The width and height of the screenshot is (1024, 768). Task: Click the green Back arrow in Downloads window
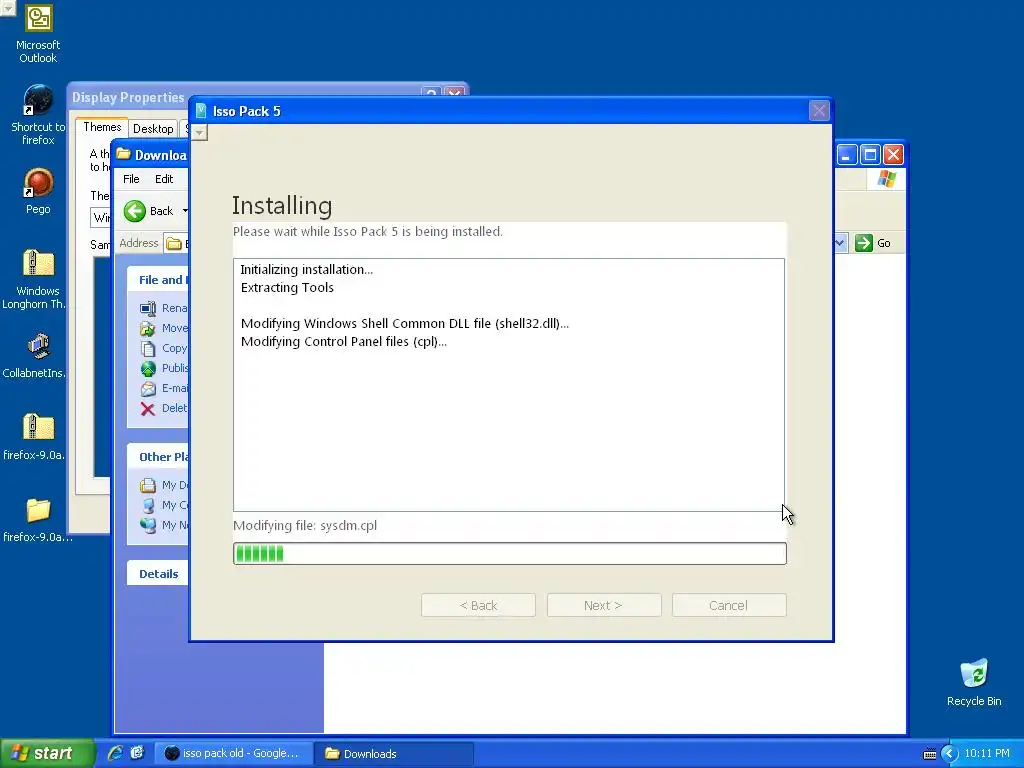point(135,211)
